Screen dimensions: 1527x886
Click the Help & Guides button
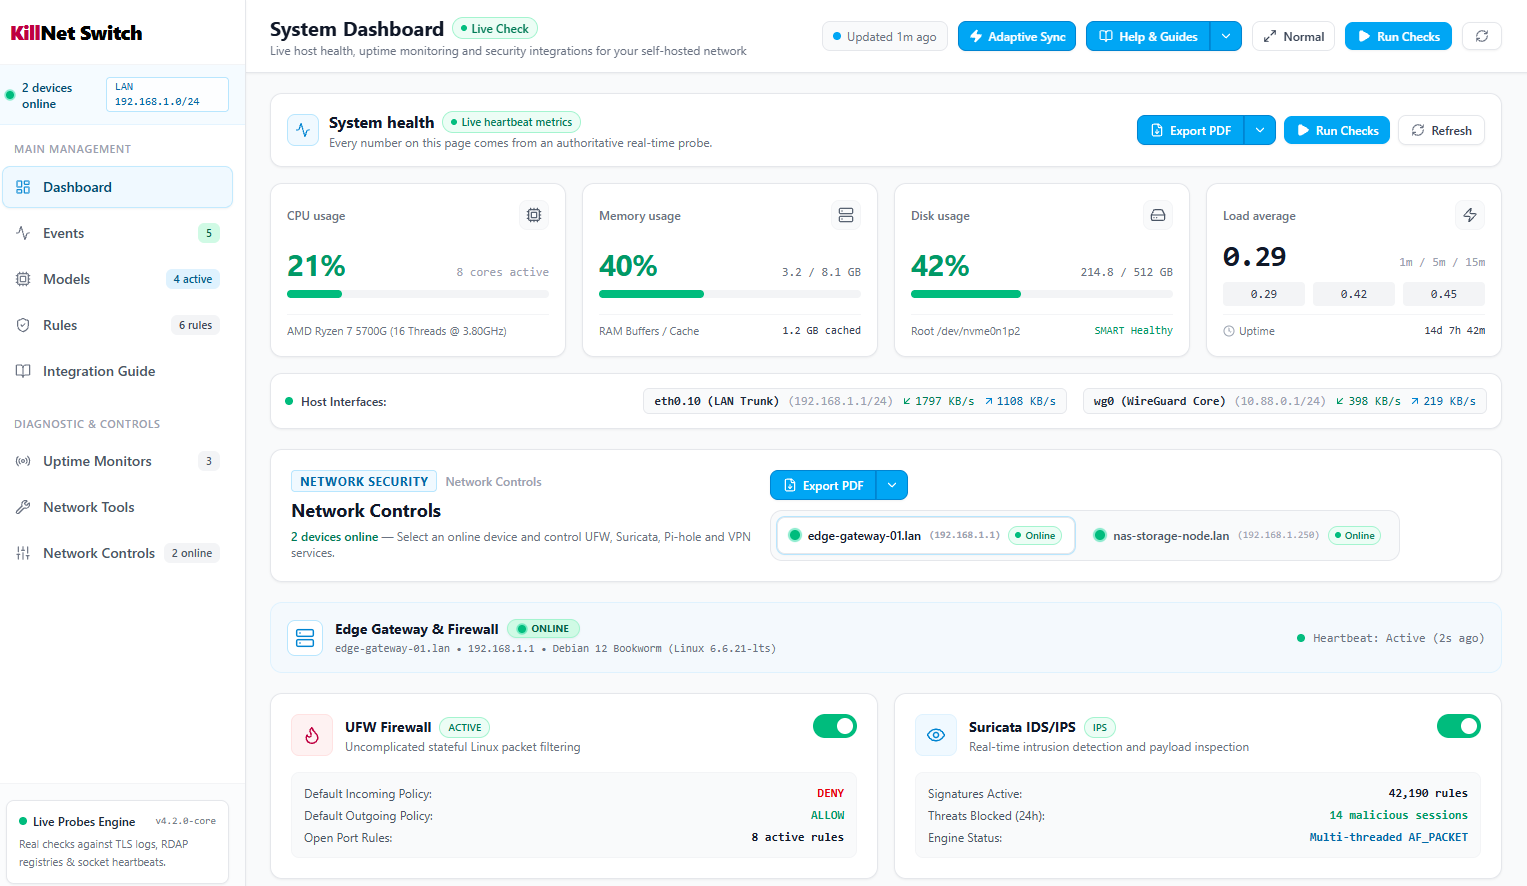pos(1148,36)
